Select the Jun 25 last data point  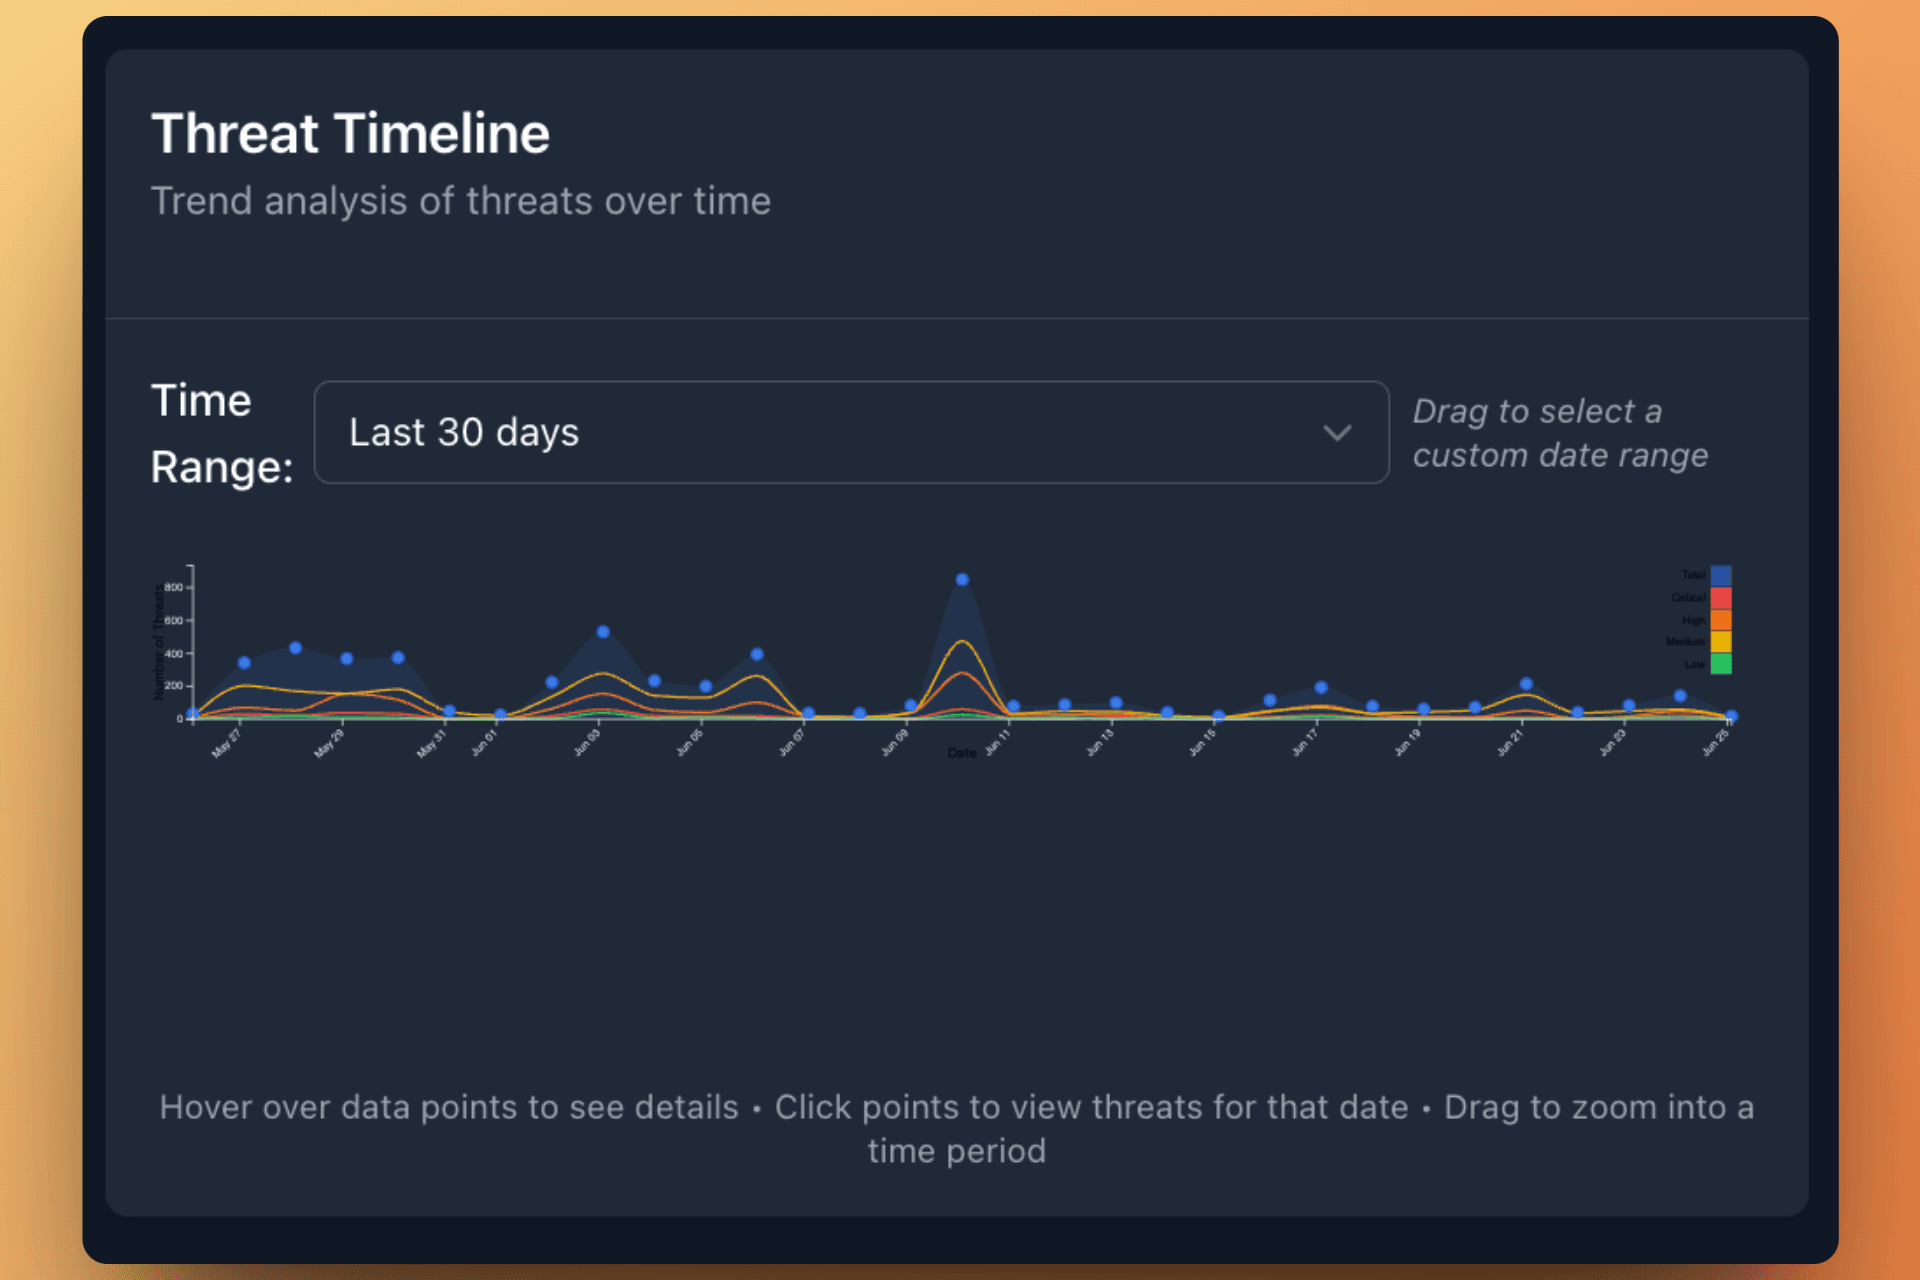(x=1731, y=716)
